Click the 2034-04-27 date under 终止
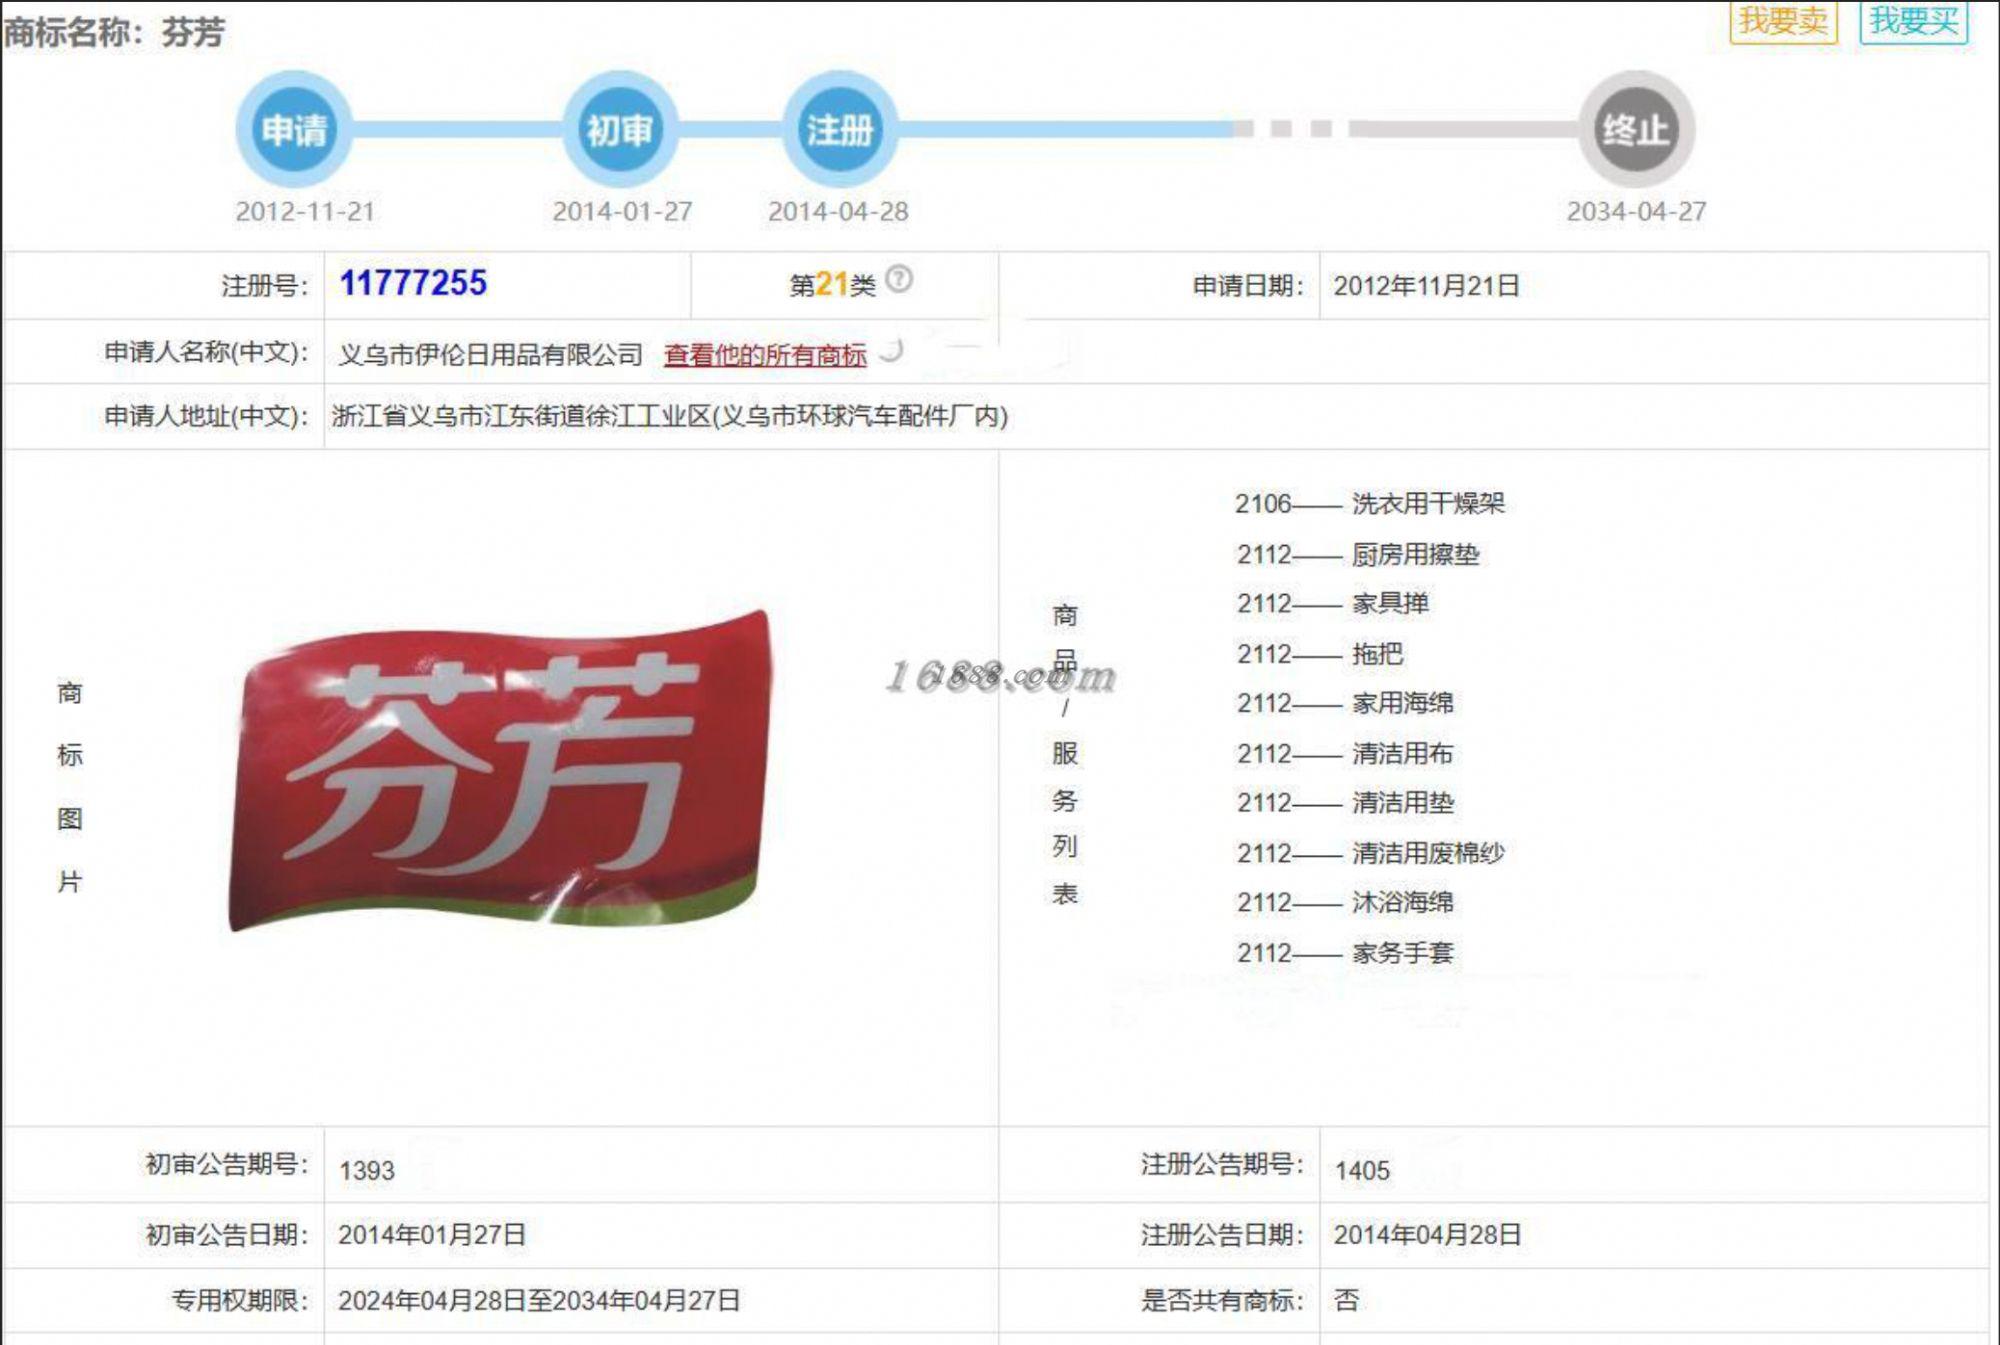 coord(1636,212)
